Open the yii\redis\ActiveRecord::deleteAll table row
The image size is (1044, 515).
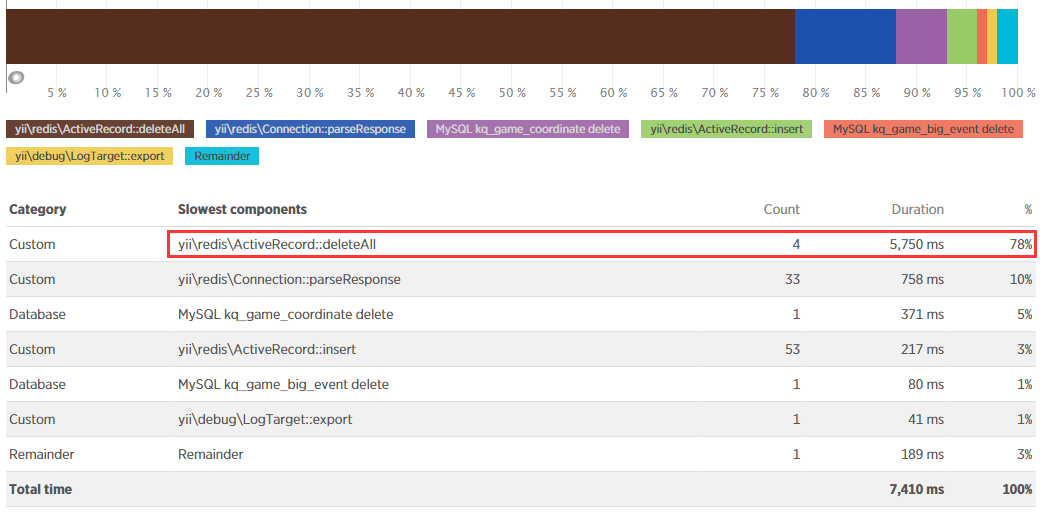coord(521,245)
